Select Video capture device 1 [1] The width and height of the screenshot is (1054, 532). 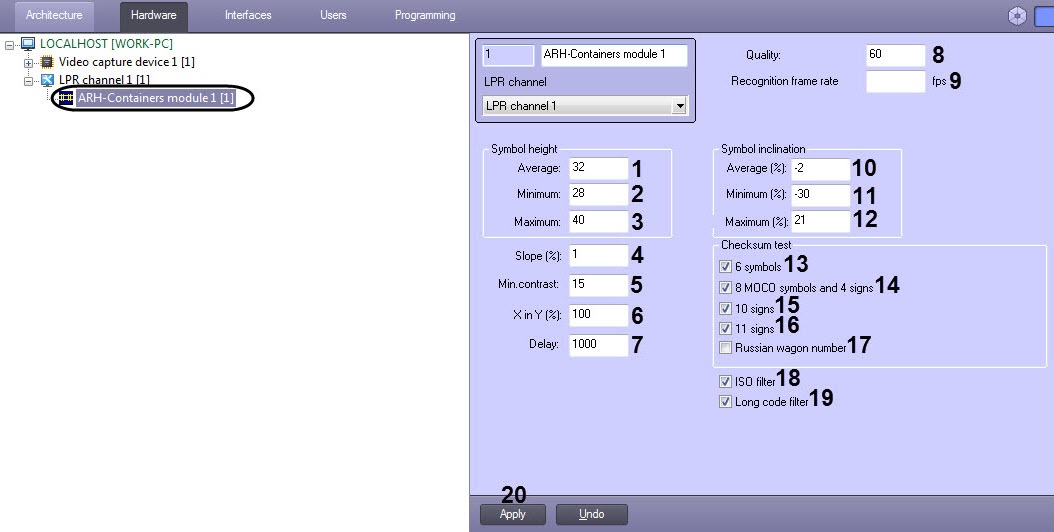pos(126,62)
